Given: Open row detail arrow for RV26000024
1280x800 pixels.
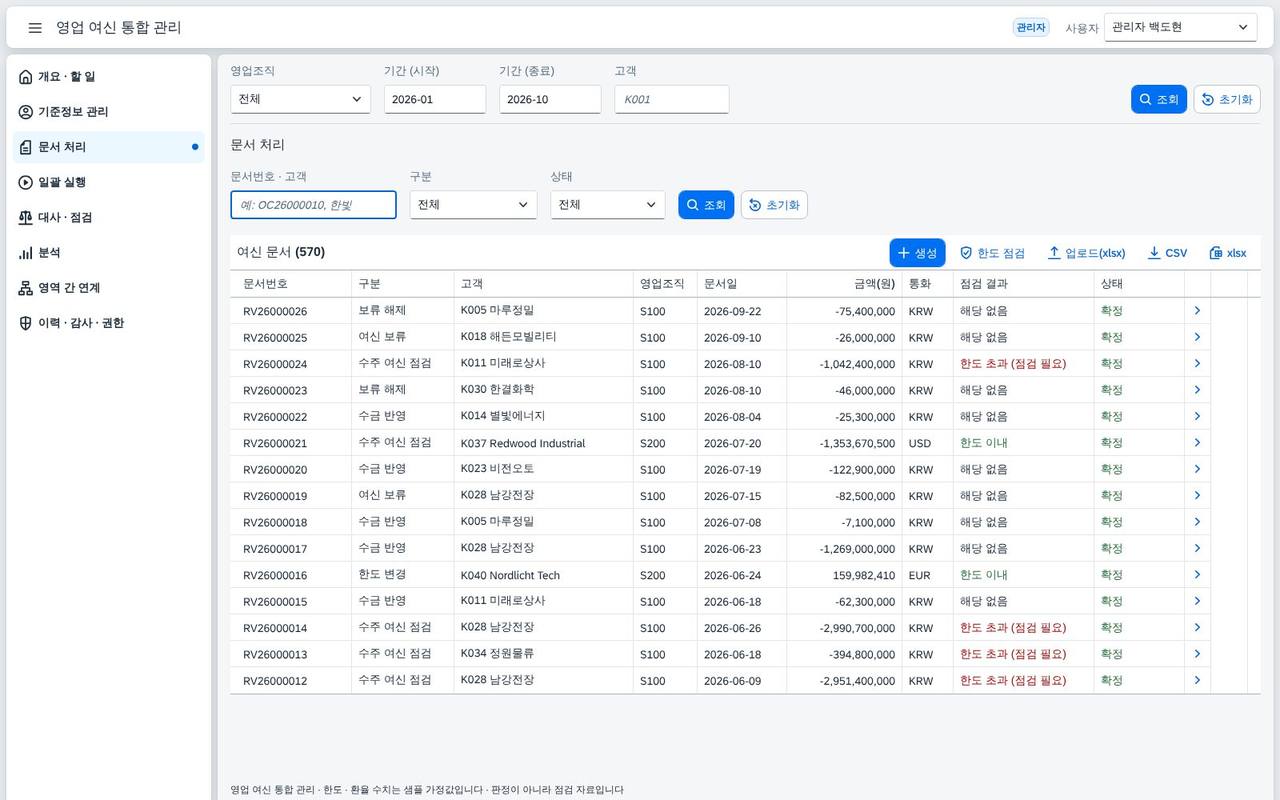Looking at the screenshot, I should [1197, 364].
